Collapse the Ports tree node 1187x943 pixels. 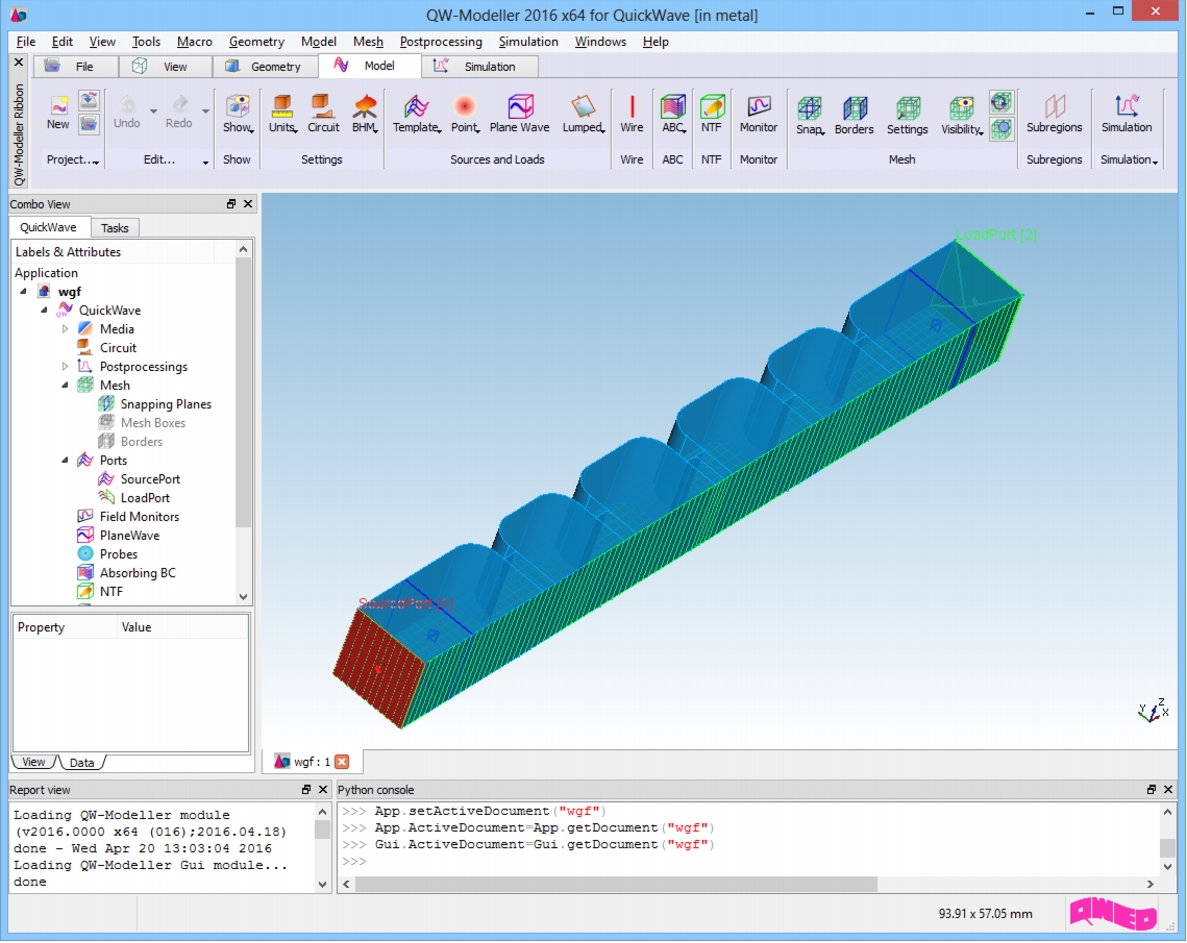pos(65,460)
